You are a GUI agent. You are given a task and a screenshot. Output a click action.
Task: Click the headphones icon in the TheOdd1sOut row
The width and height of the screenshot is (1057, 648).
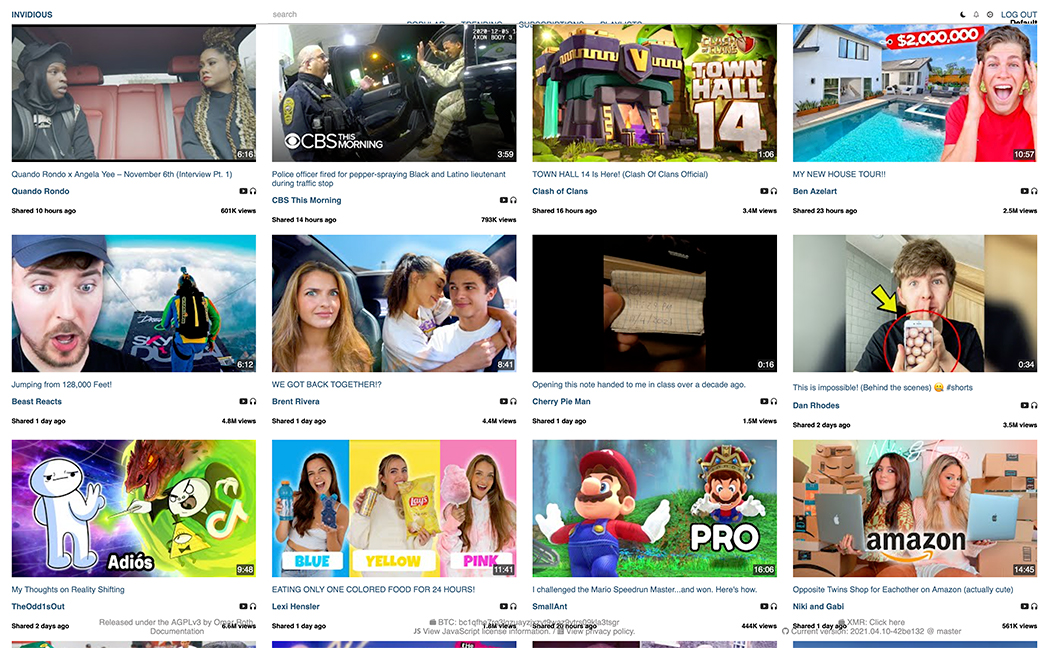pyautogui.click(x=253, y=606)
